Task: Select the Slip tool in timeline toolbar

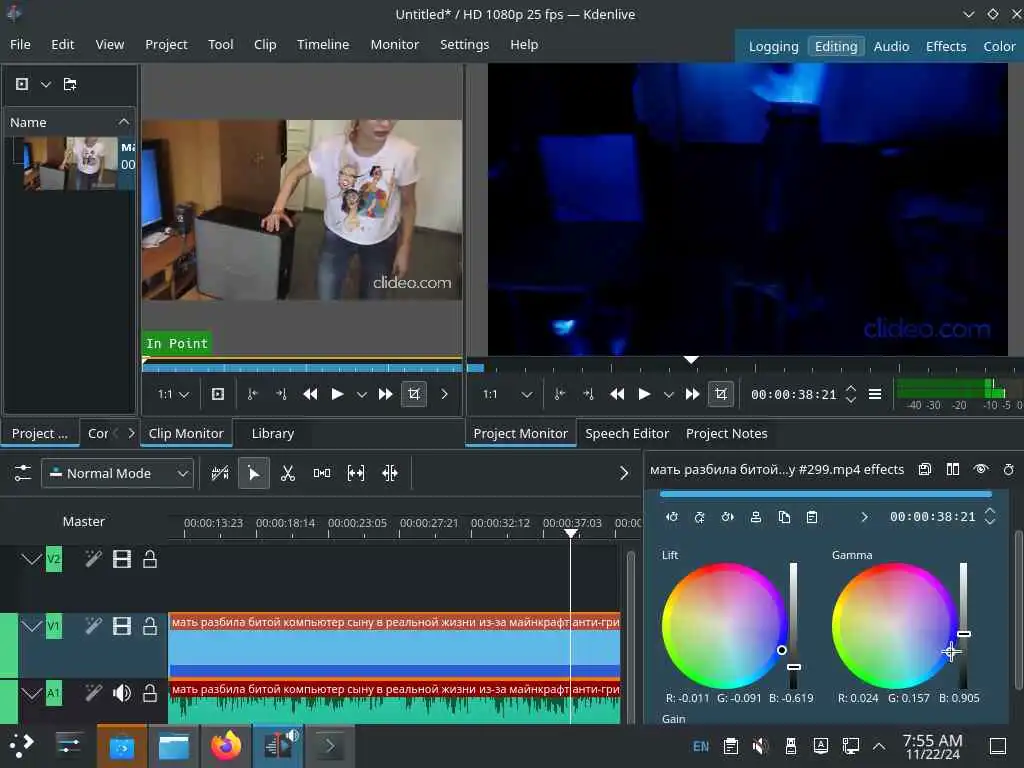Action: pos(356,473)
